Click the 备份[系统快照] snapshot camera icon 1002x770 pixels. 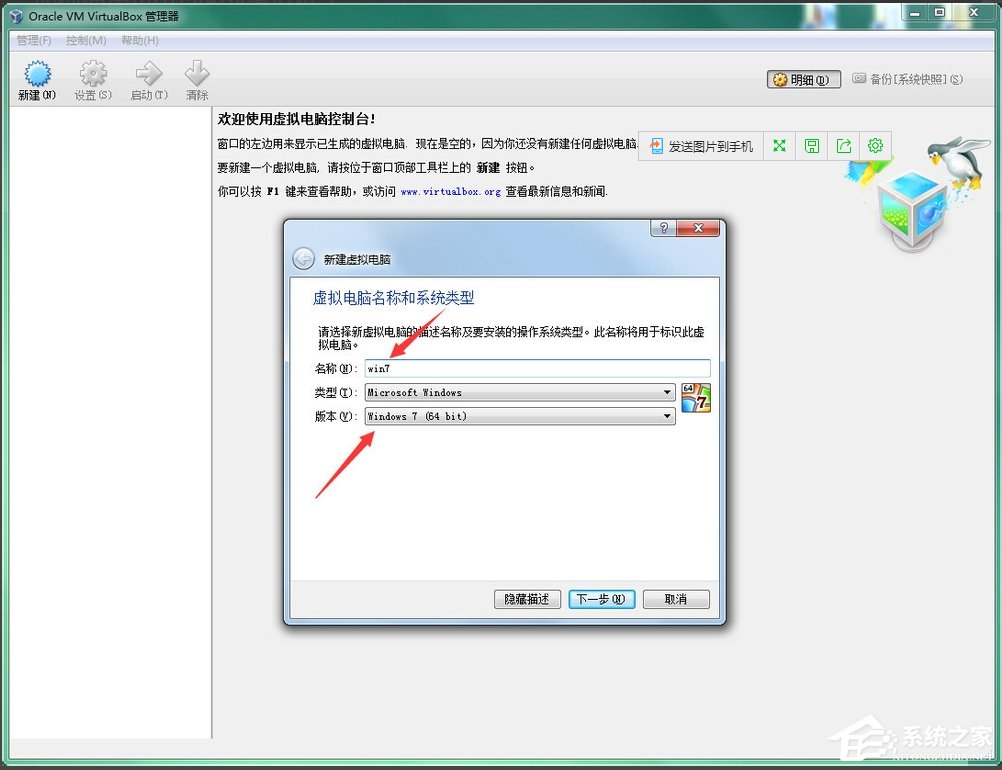pos(860,78)
